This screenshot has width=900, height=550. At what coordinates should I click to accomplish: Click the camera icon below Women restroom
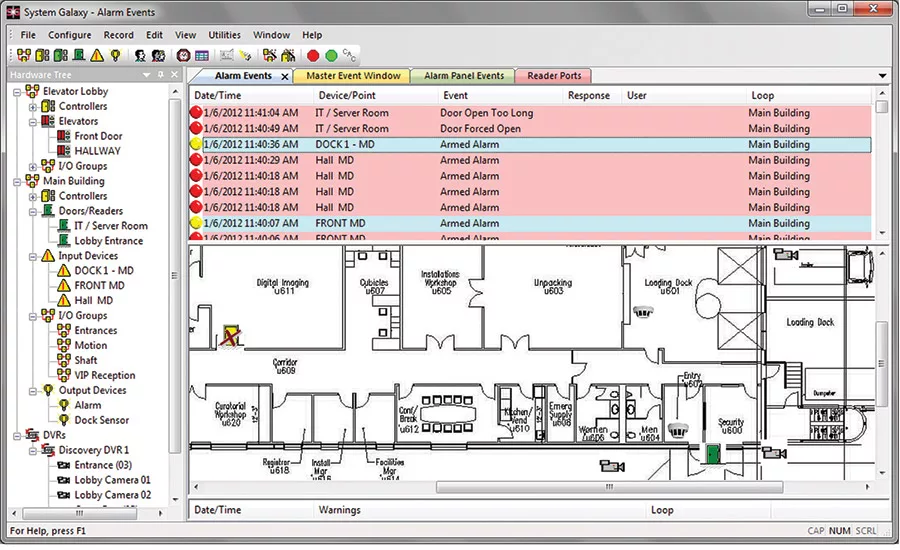(x=612, y=466)
